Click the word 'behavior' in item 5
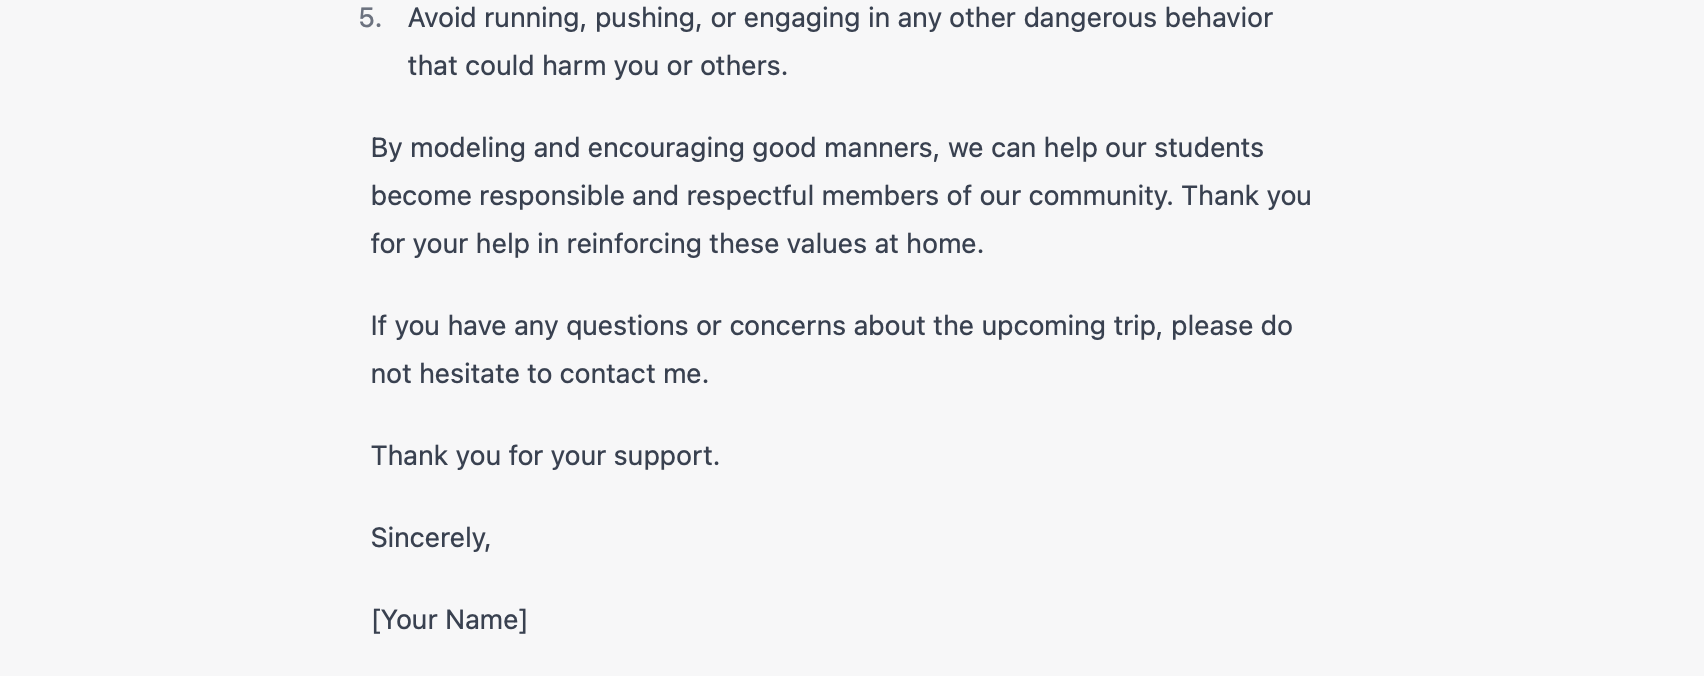This screenshot has width=1704, height=676. (1219, 18)
